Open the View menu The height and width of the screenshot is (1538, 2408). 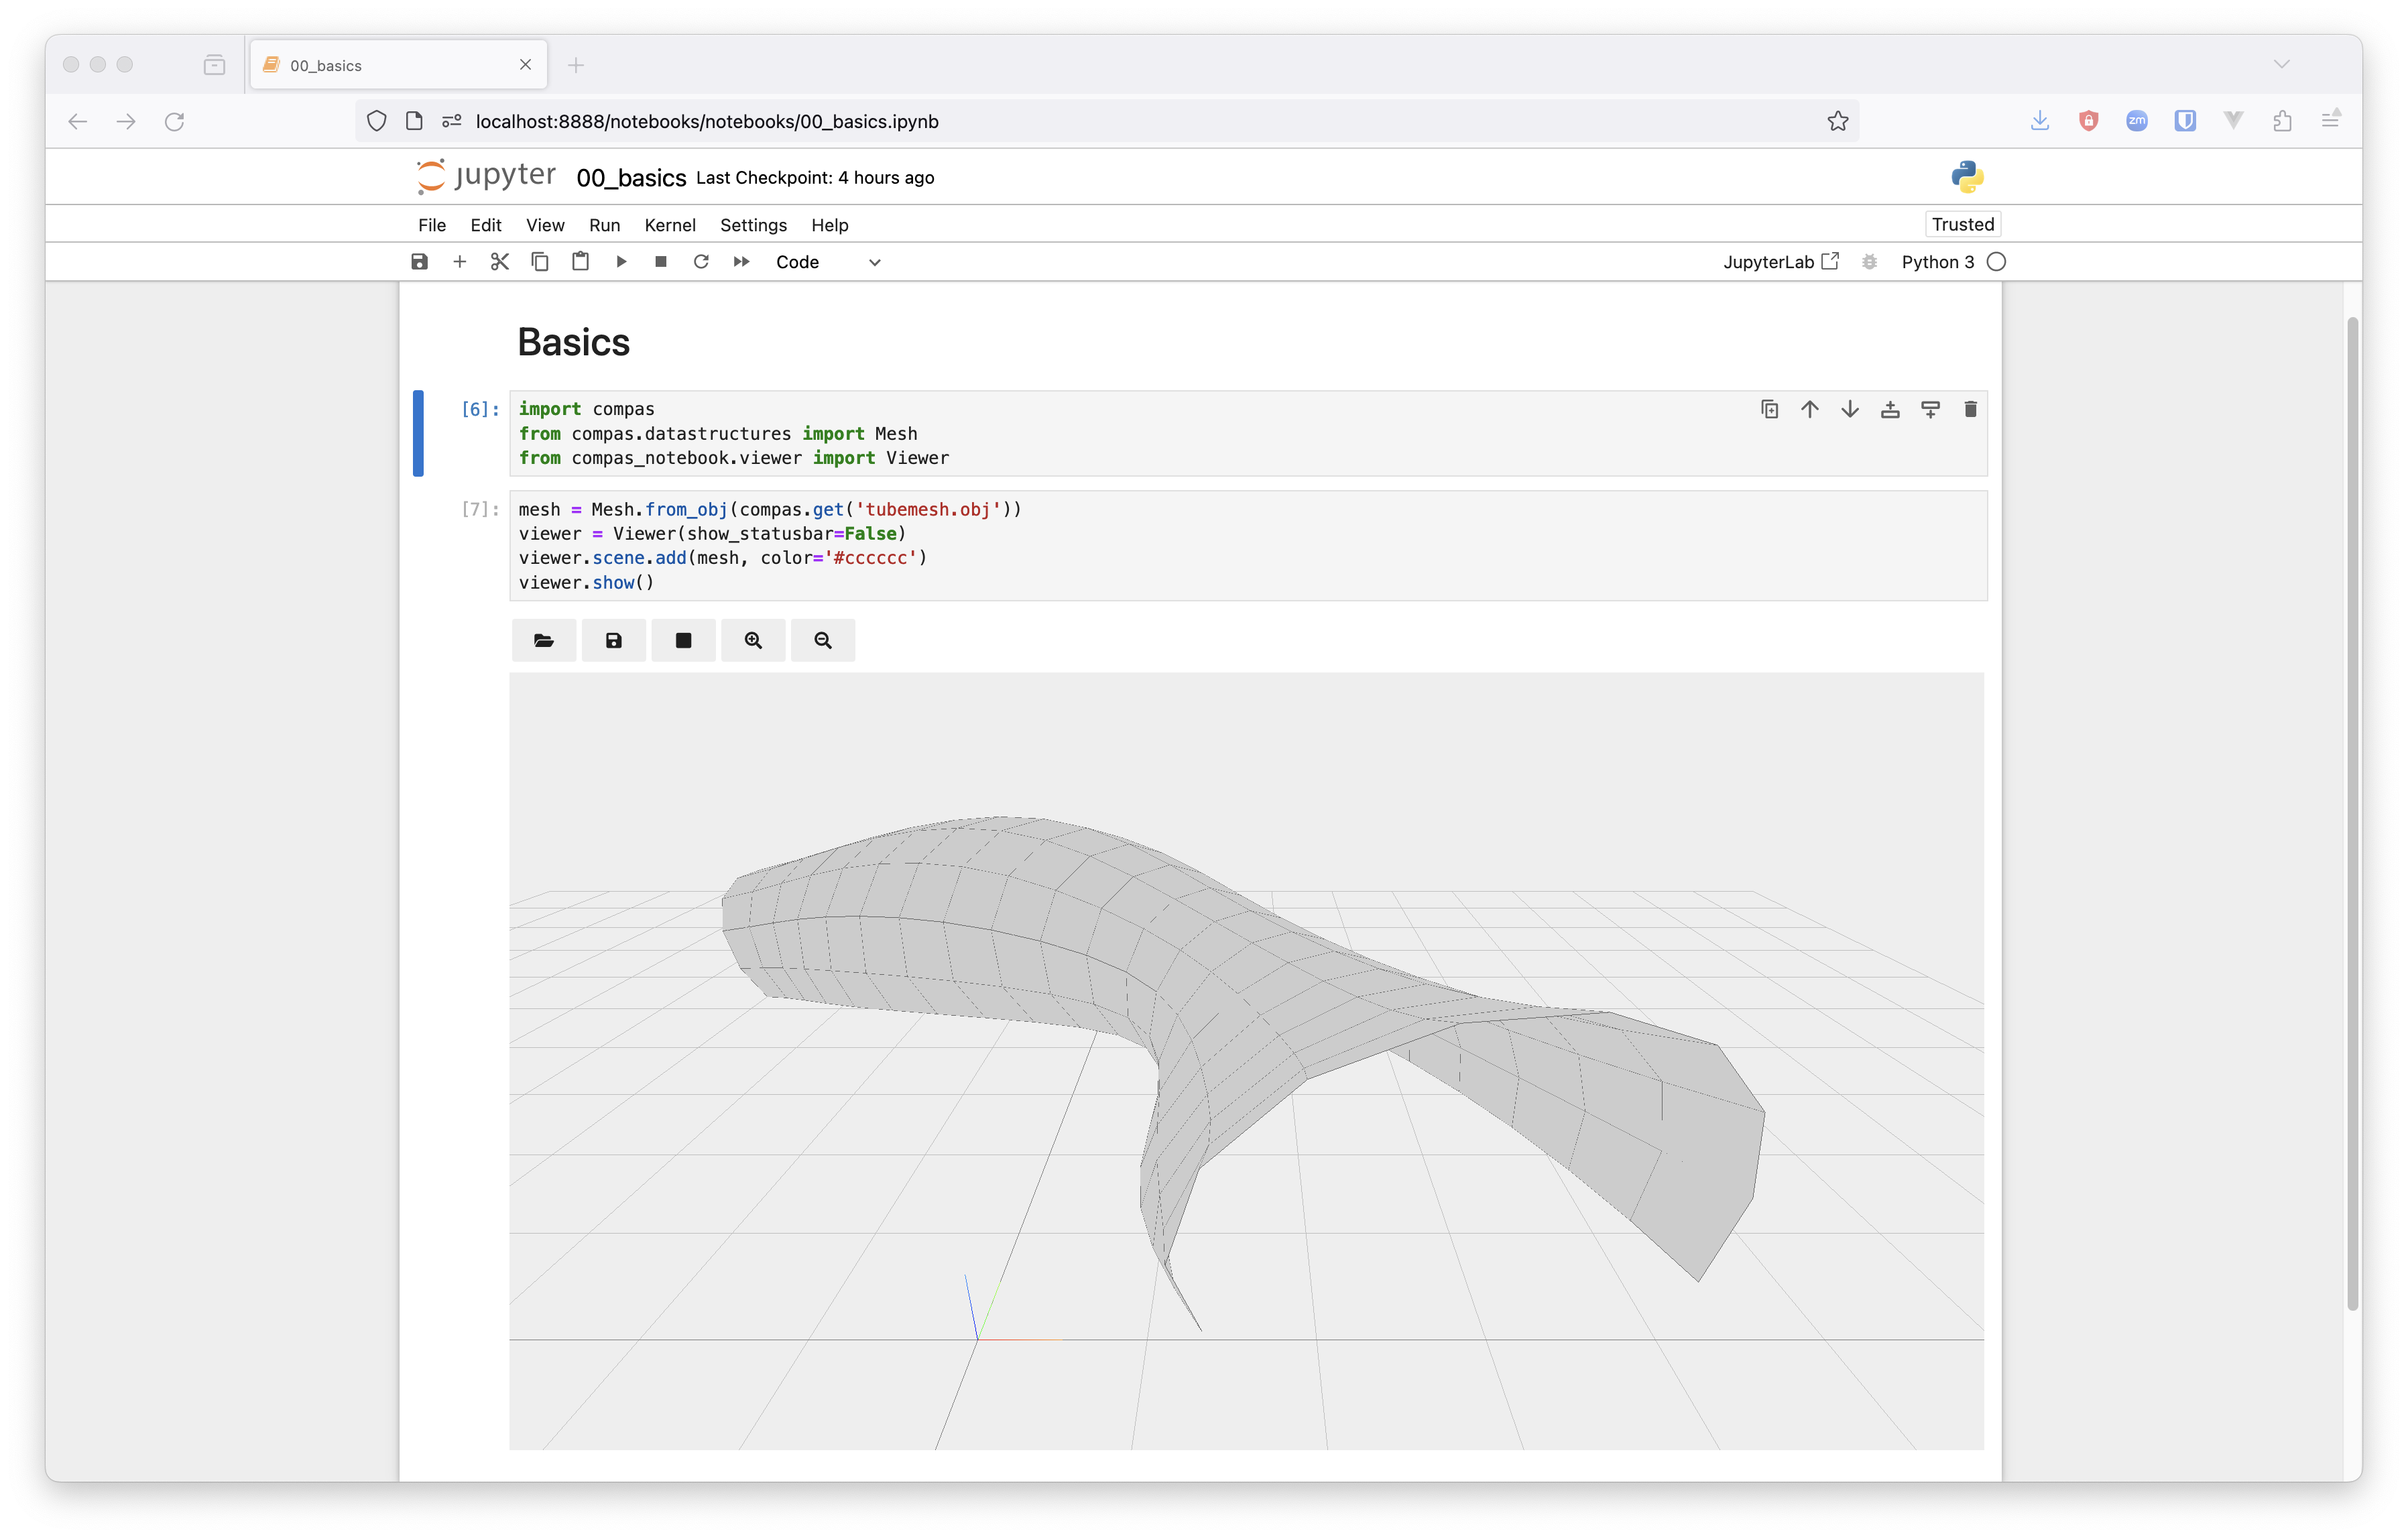point(545,225)
